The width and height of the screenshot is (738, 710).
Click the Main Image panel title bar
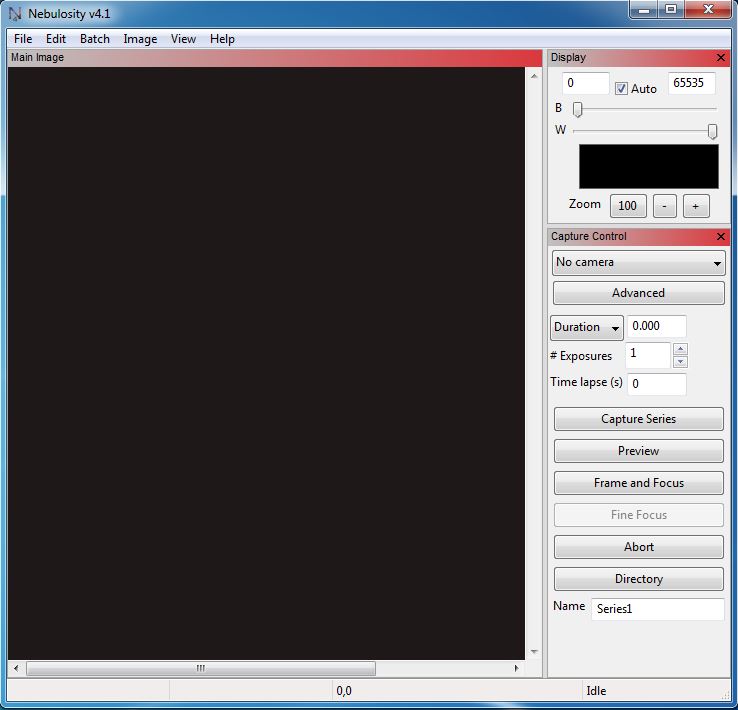point(275,57)
